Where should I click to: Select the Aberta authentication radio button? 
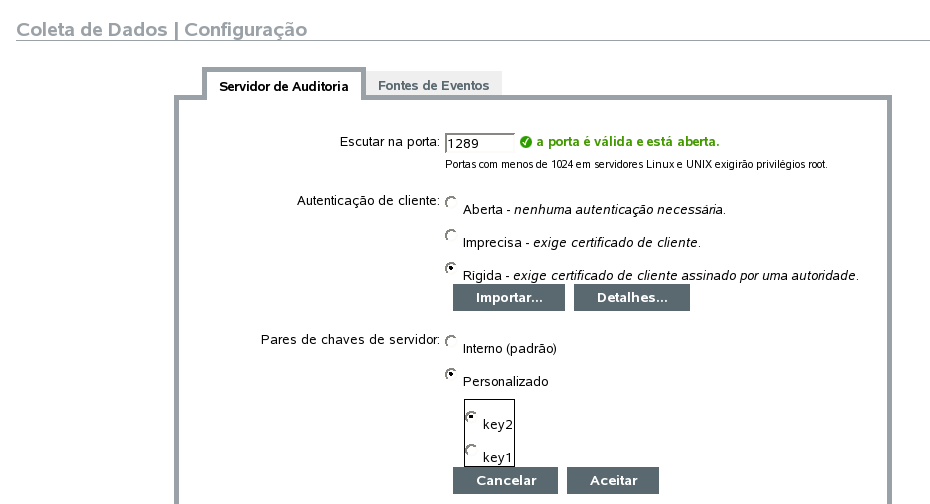(x=451, y=202)
